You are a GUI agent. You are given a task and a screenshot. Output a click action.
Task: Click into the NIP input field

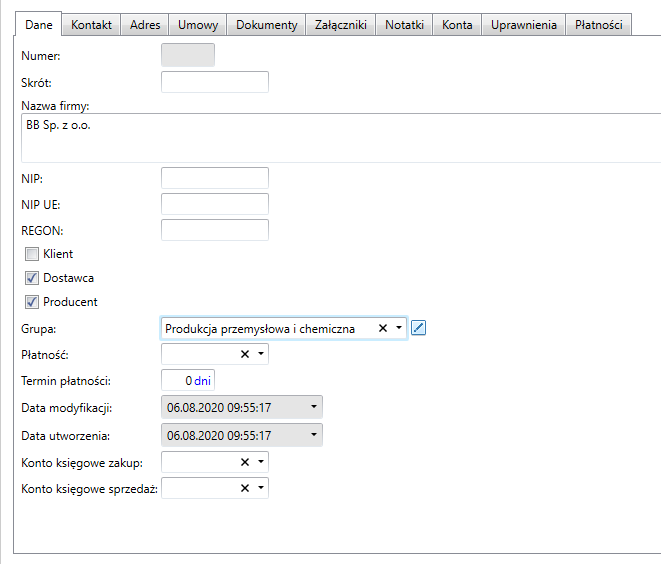[x=215, y=178]
